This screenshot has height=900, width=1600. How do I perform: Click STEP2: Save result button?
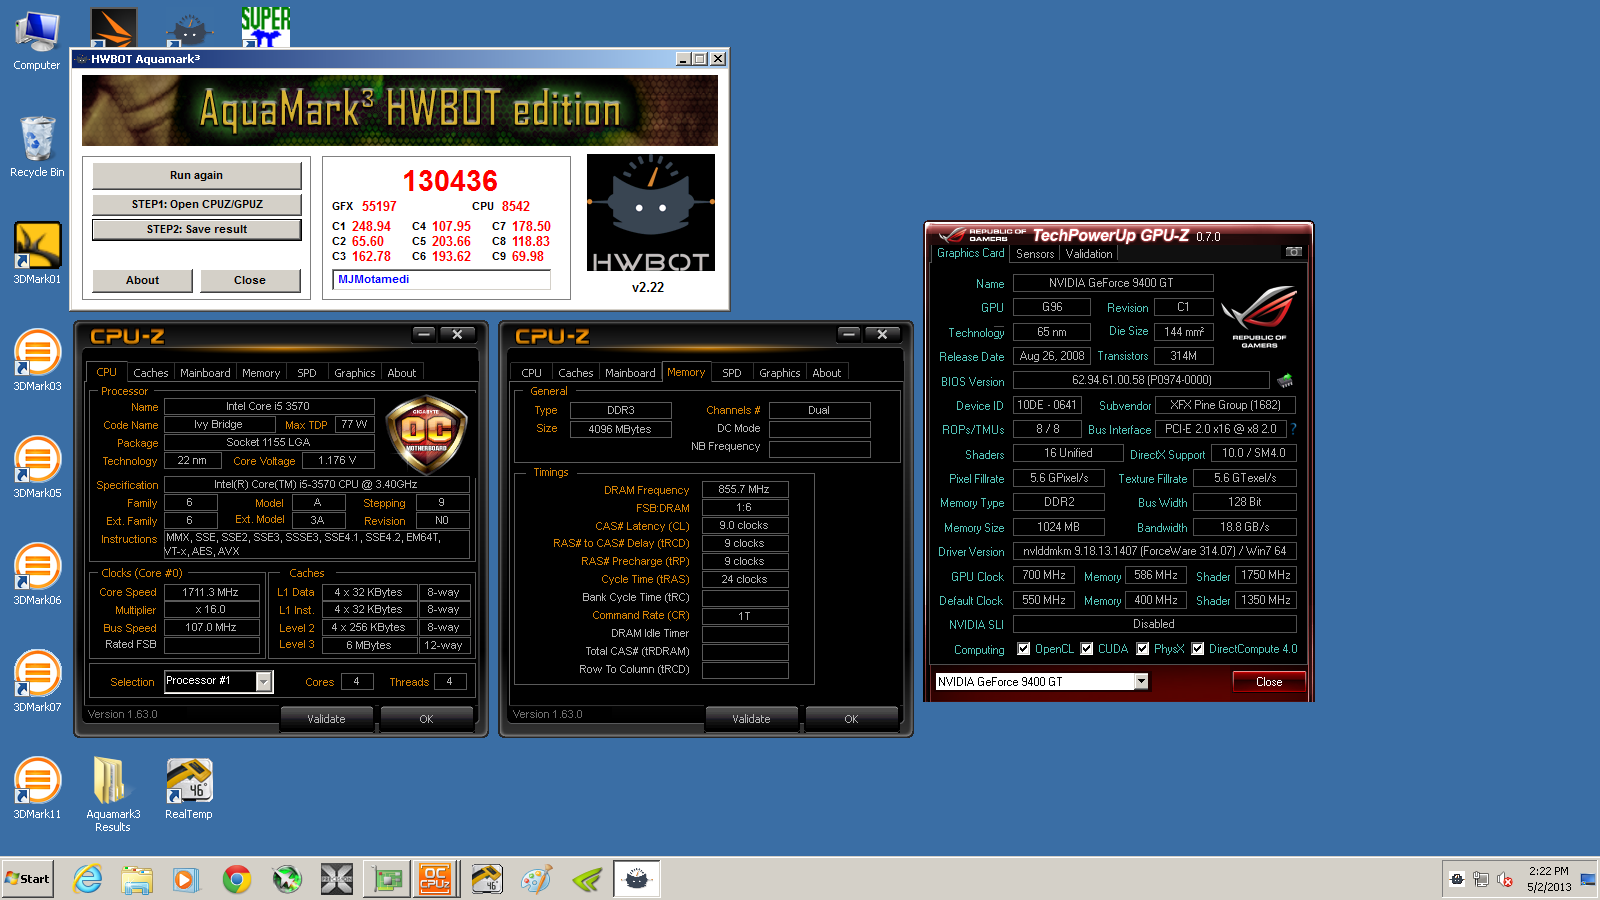pyautogui.click(x=196, y=229)
